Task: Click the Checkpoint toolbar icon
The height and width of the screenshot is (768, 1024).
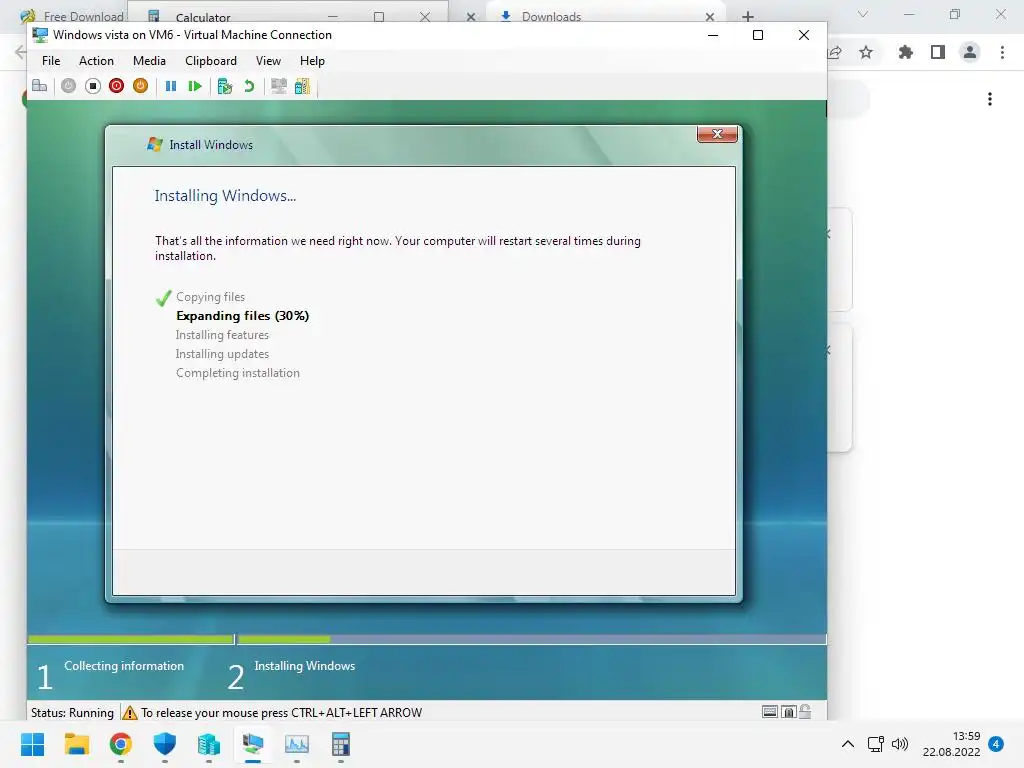Action: click(225, 86)
